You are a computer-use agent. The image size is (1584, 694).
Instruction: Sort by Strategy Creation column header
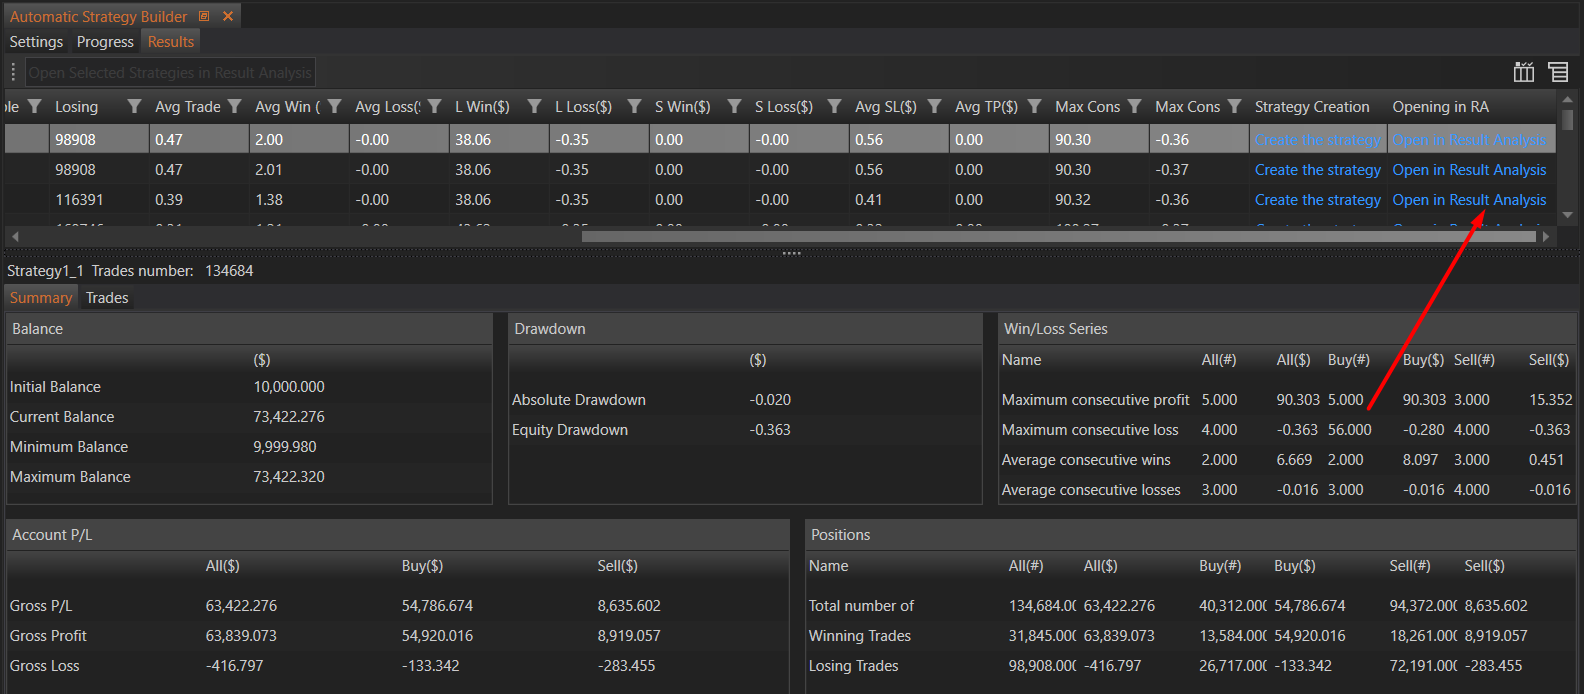point(1312,107)
